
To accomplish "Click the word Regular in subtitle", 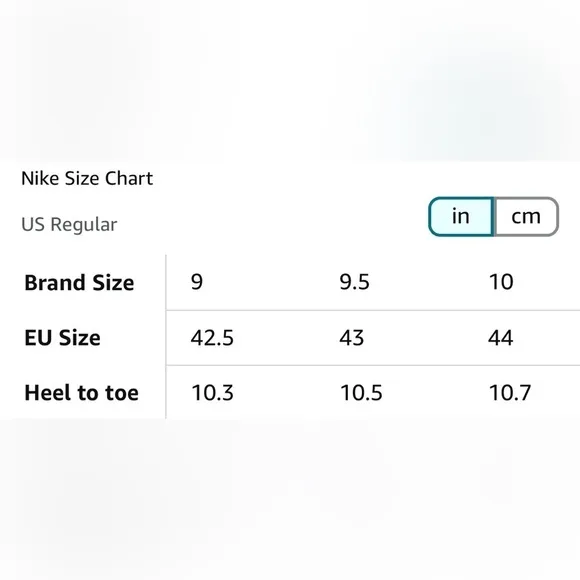I will 84,225.
